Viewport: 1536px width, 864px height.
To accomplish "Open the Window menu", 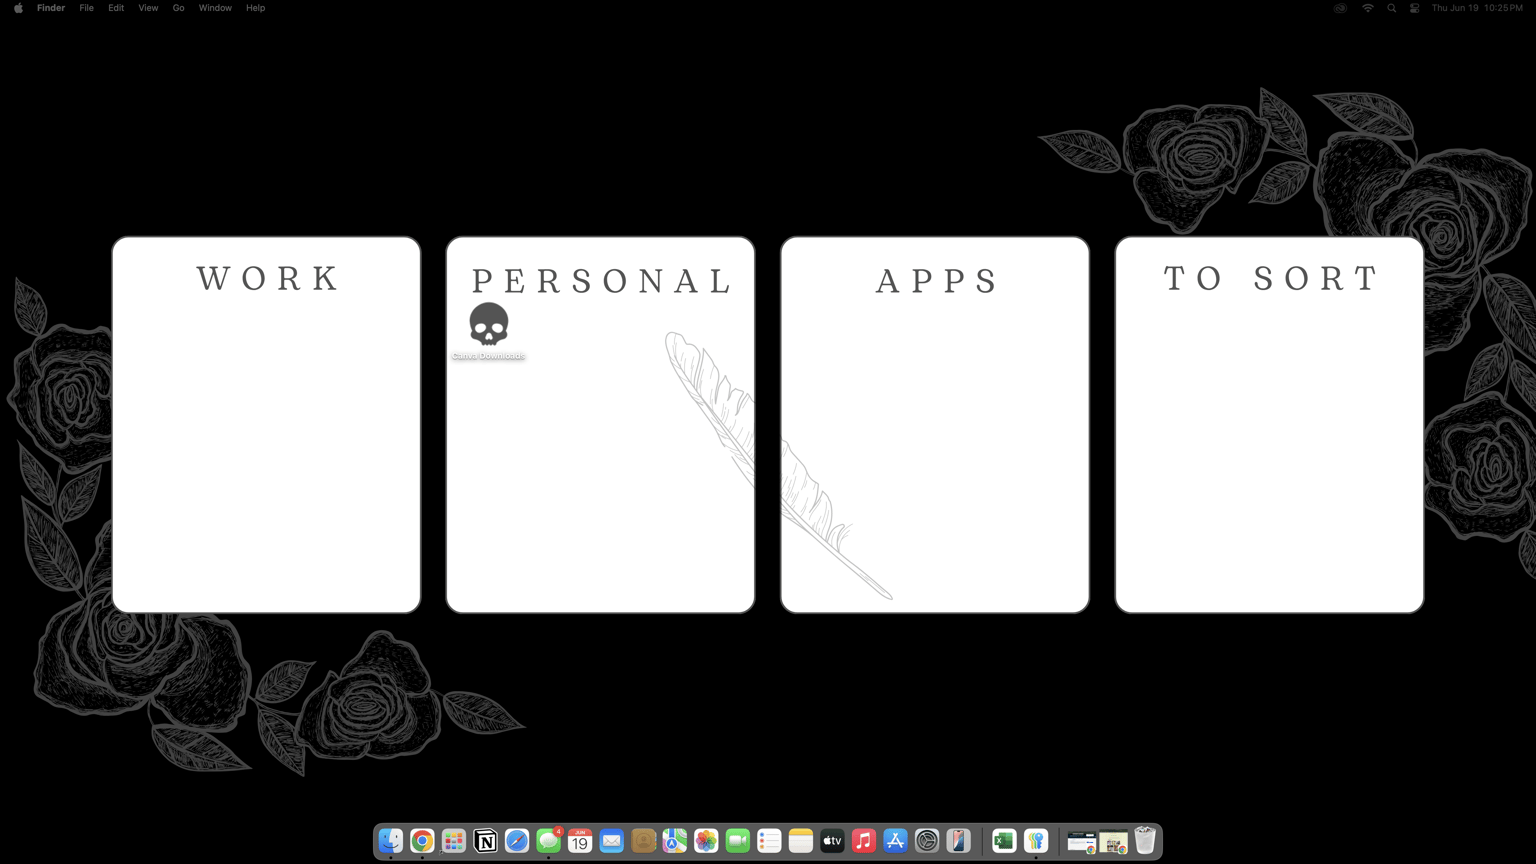I will point(215,8).
